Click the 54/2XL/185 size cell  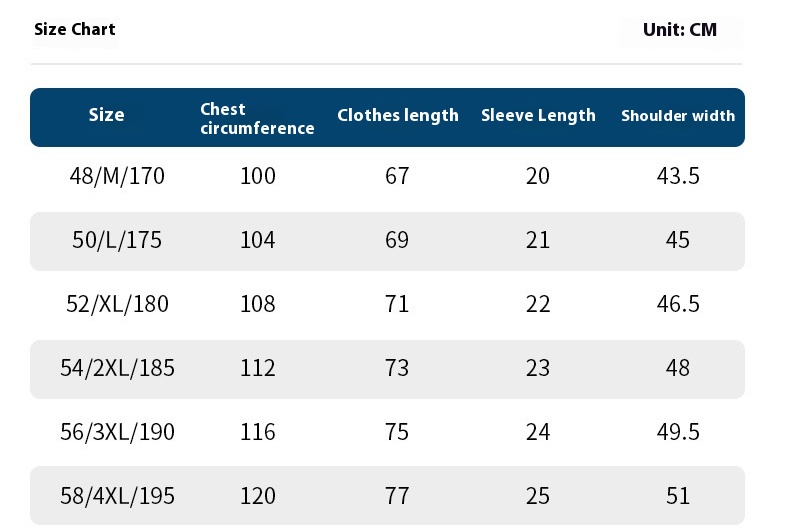(x=117, y=368)
